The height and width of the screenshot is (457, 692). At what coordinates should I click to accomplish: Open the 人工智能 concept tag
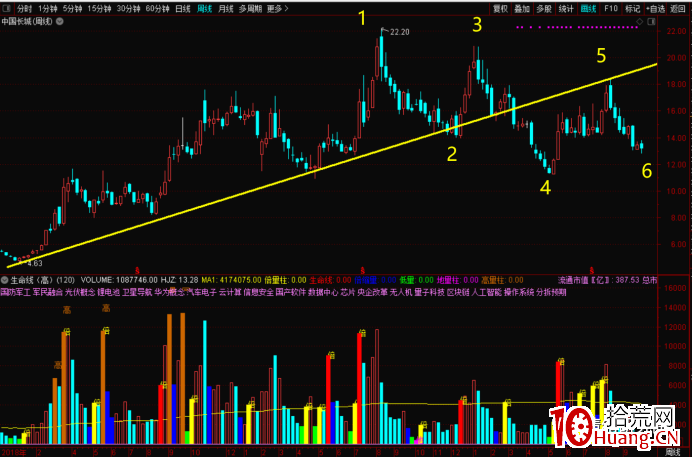[x=486, y=292]
